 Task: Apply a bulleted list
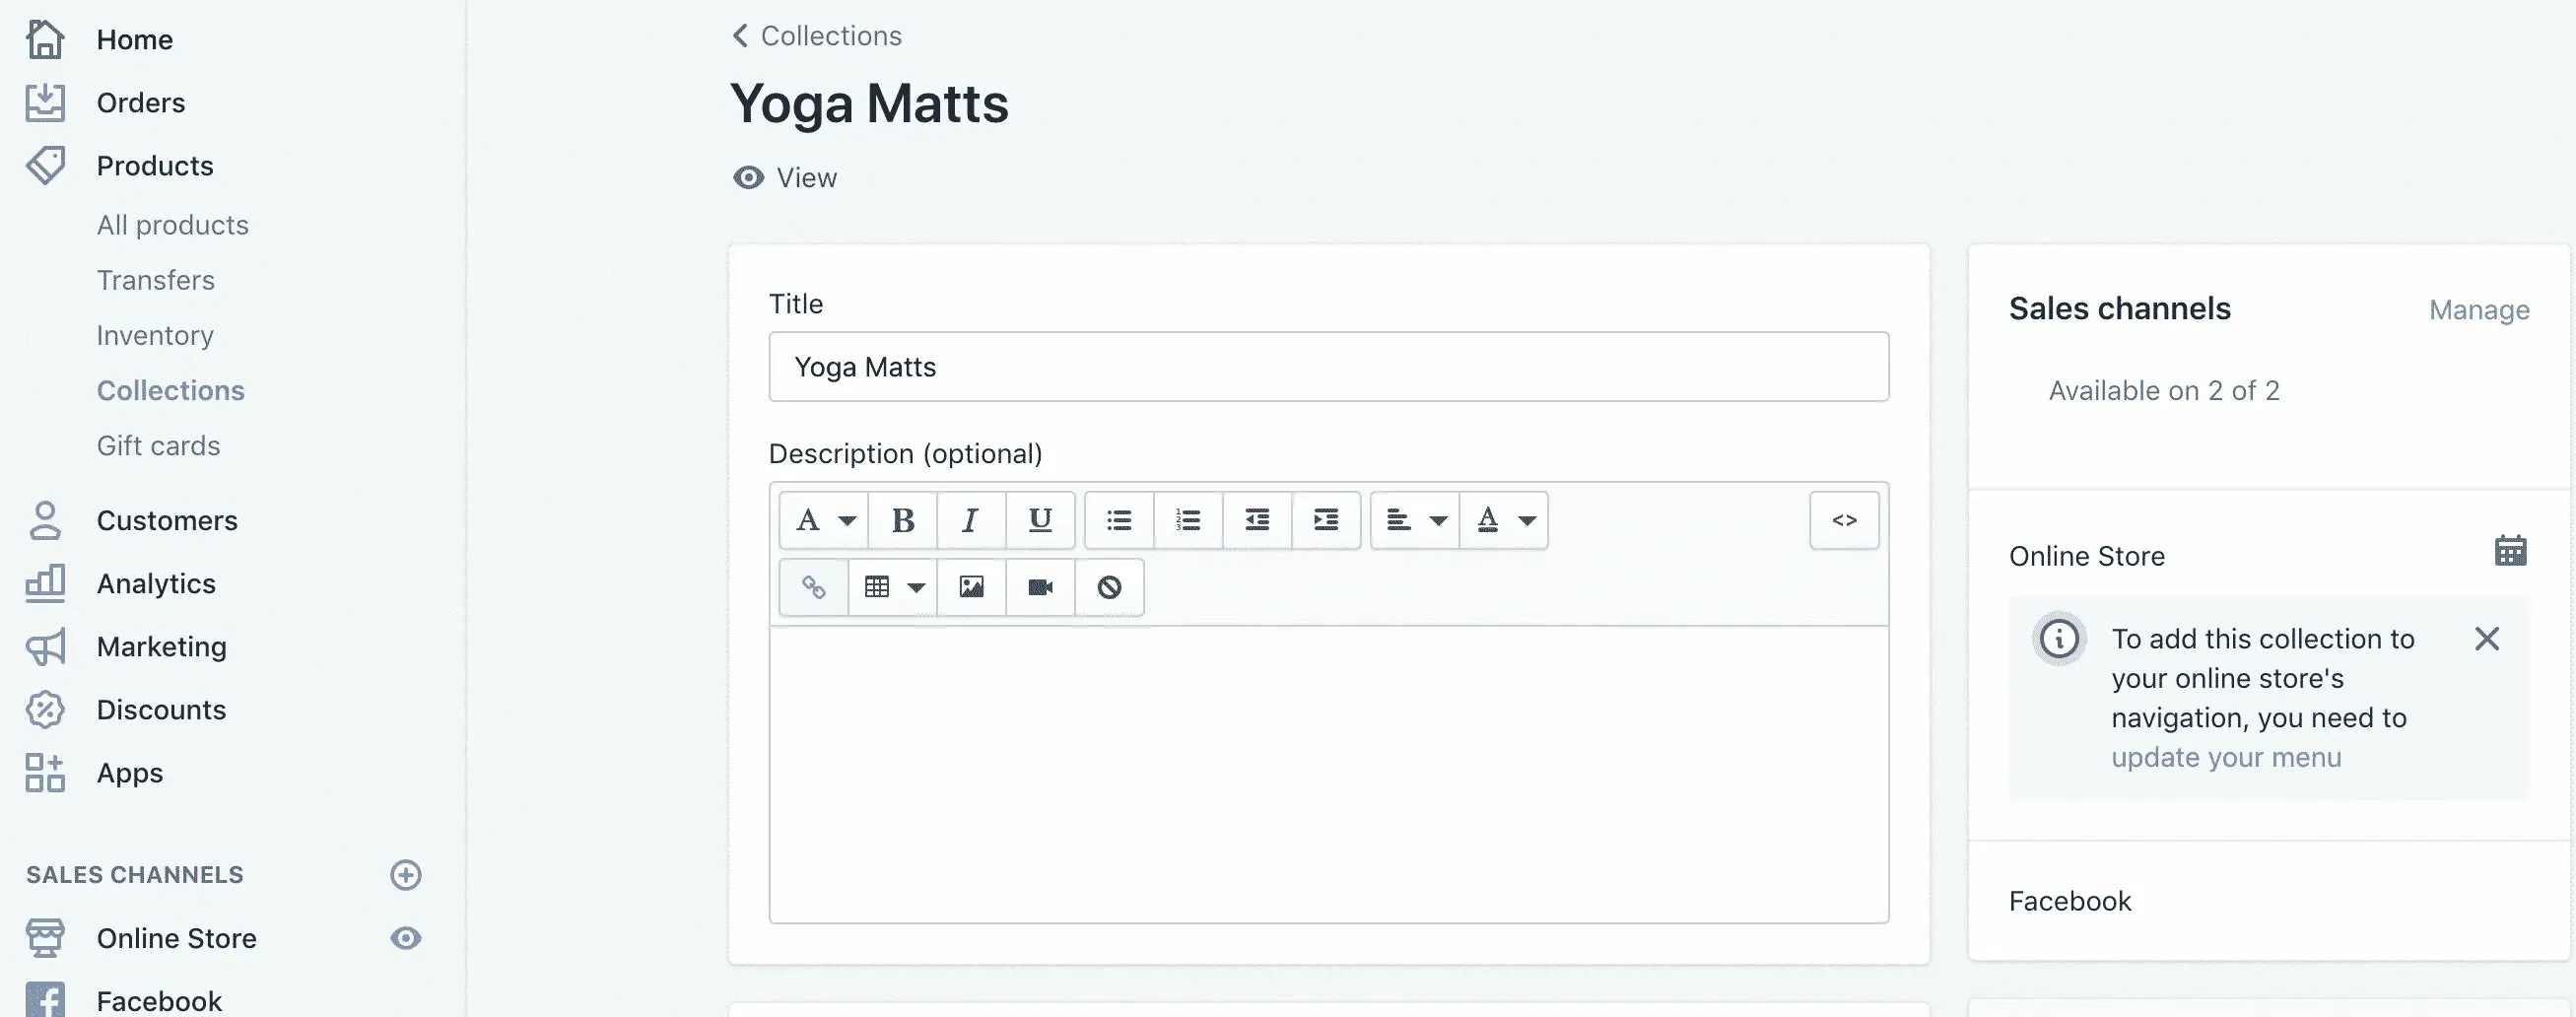(1119, 520)
